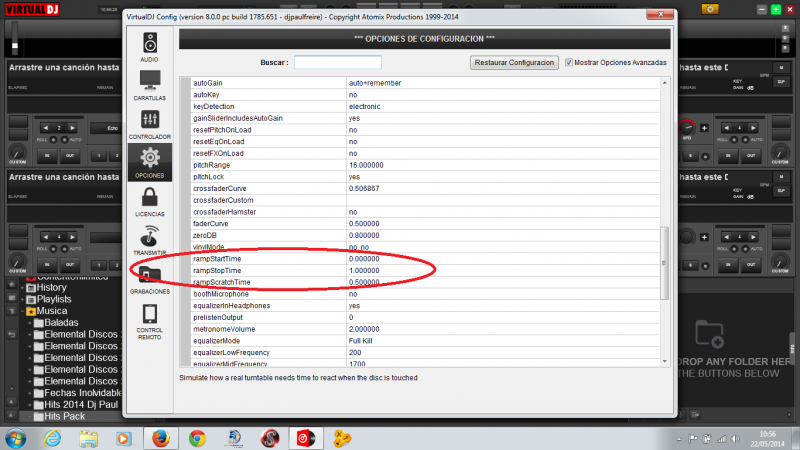The height and width of the screenshot is (450, 800).
Task: Open the Transmitir broadcast section
Action: tap(149, 240)
